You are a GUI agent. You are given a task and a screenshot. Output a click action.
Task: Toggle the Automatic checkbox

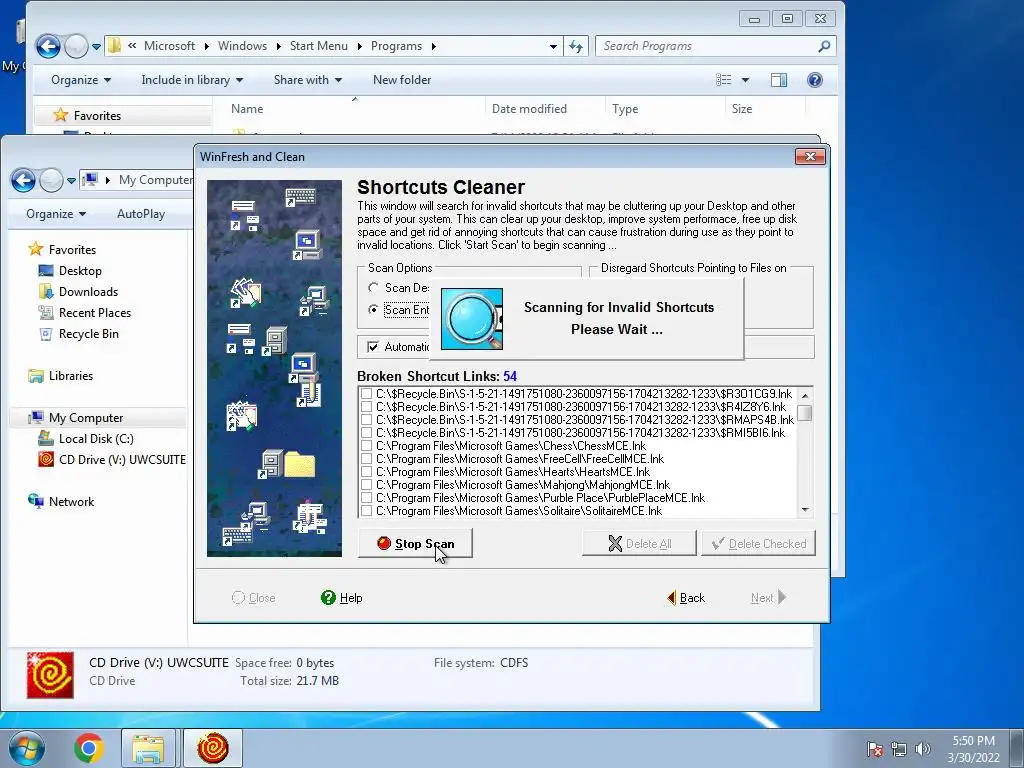pos(373,347)
